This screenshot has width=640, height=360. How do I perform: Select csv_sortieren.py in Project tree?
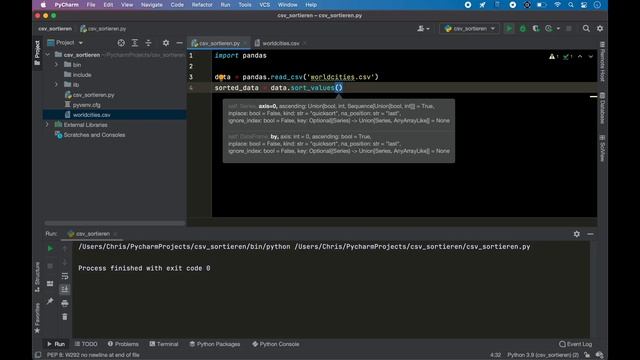coord(93,95)
